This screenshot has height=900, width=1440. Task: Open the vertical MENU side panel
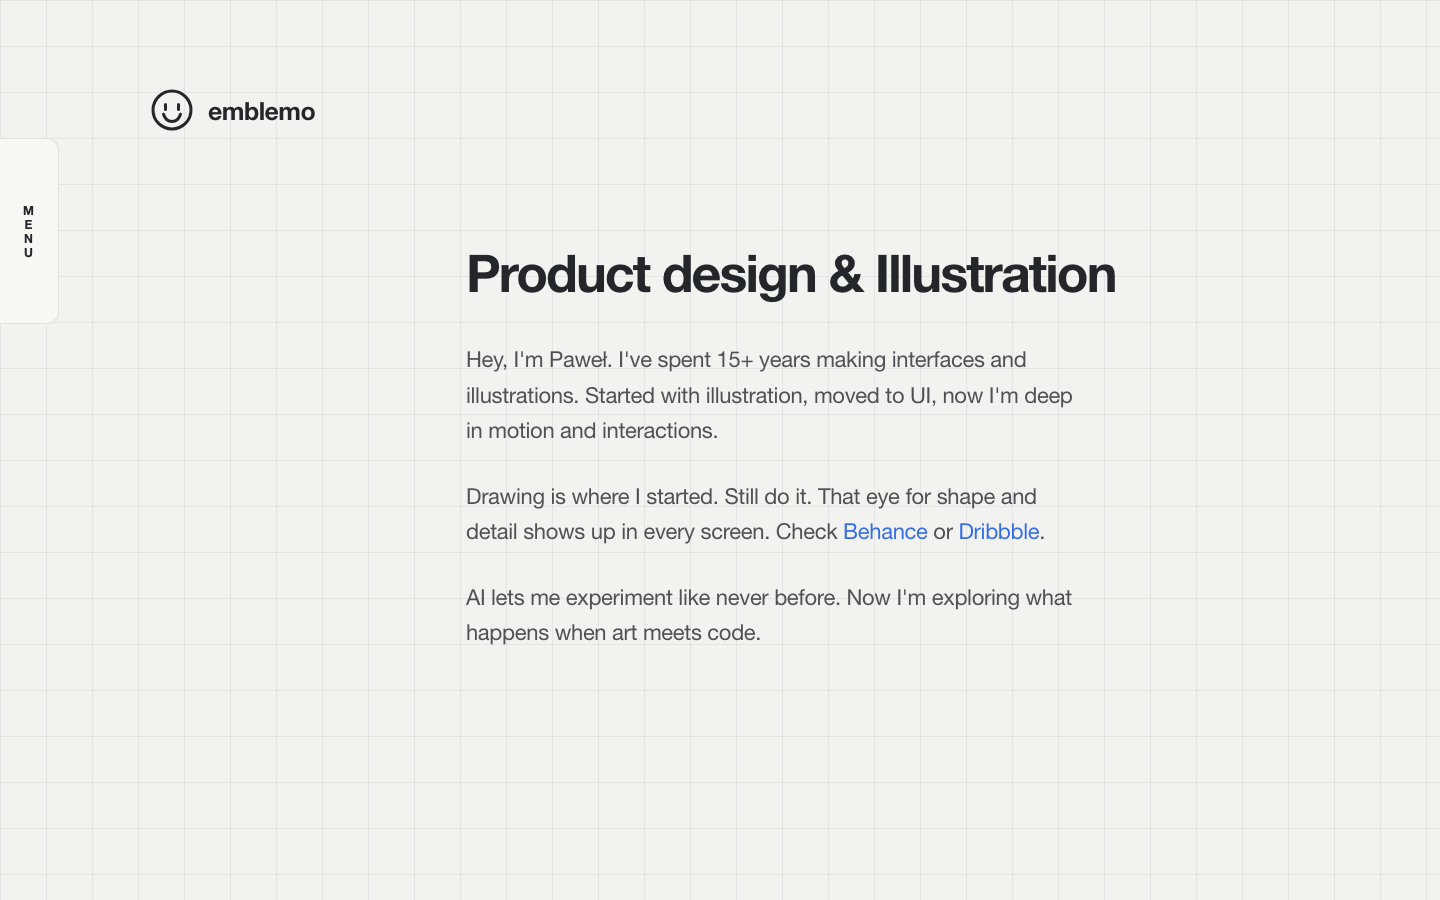pos(29,231)
